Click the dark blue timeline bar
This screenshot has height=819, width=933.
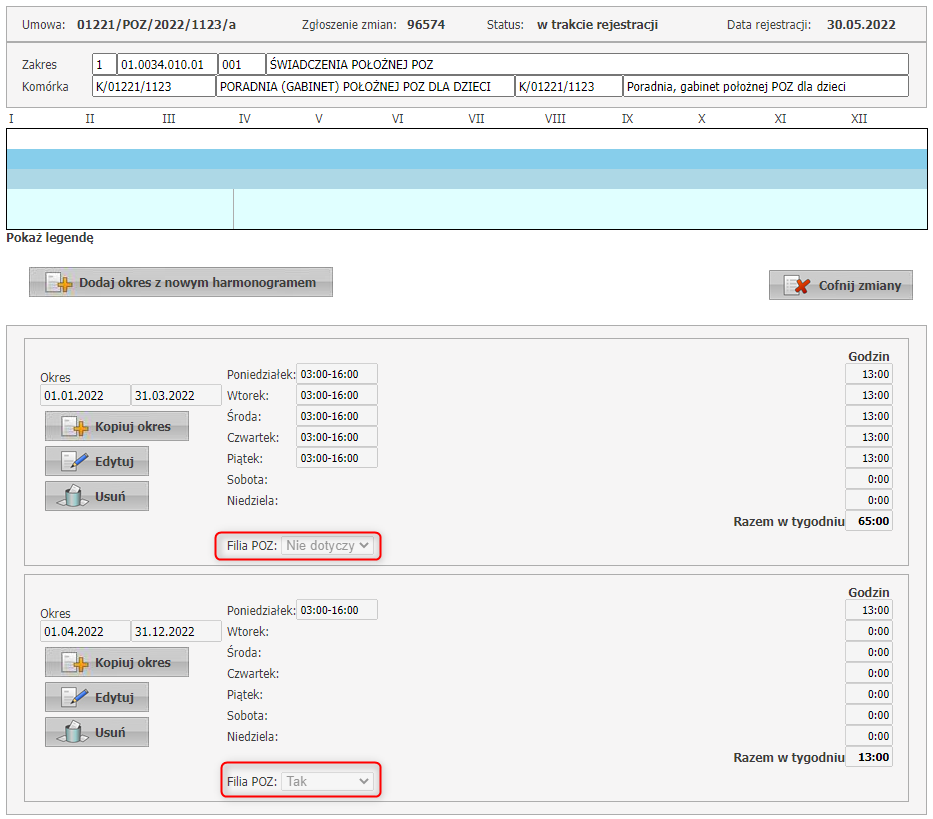pos(466,159)
